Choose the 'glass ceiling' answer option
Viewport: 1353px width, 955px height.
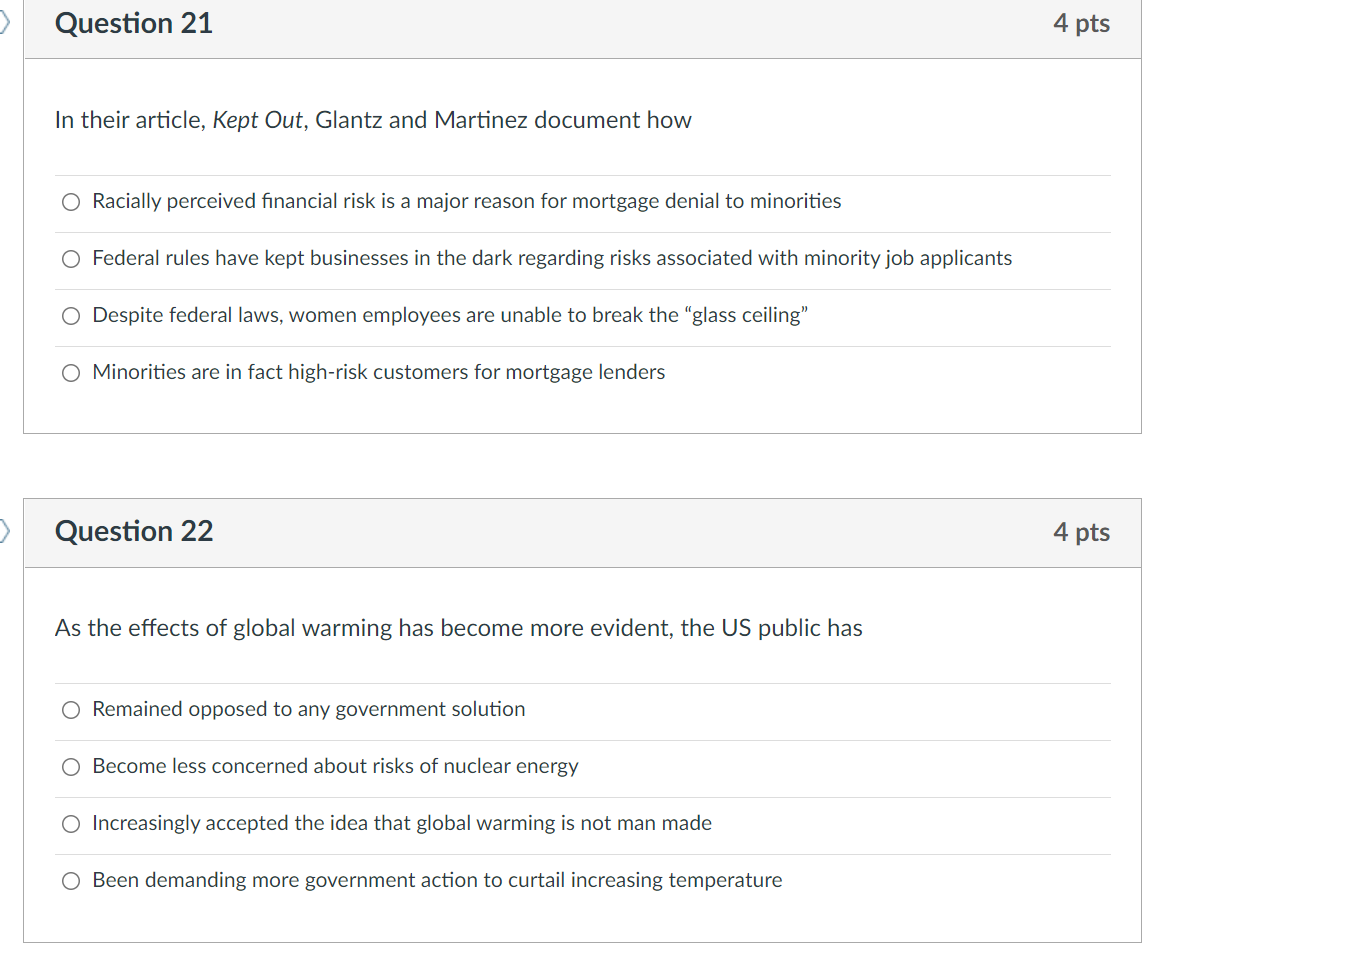70,316
